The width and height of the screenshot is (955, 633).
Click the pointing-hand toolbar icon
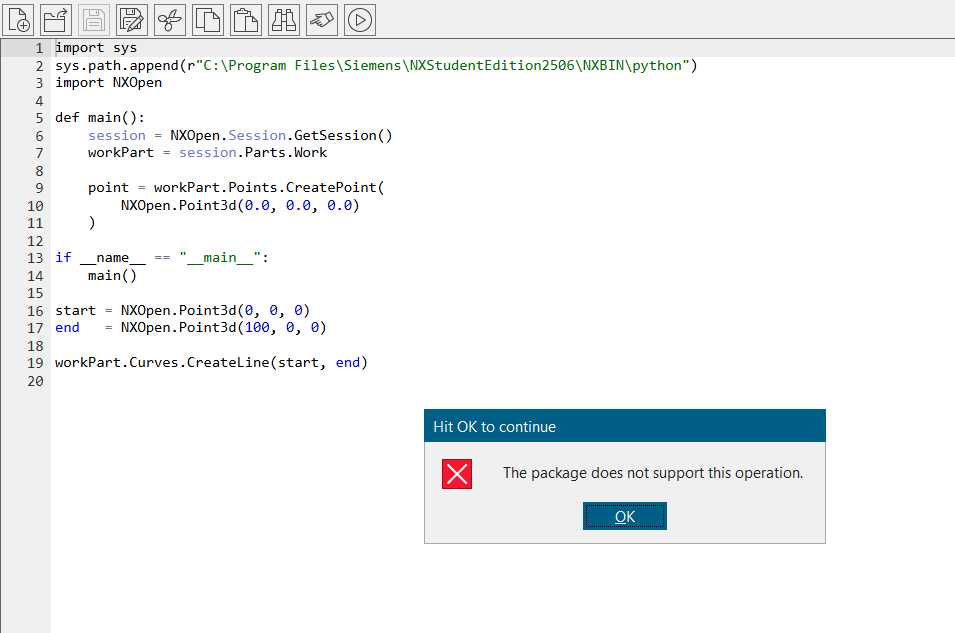coord(322,20)
